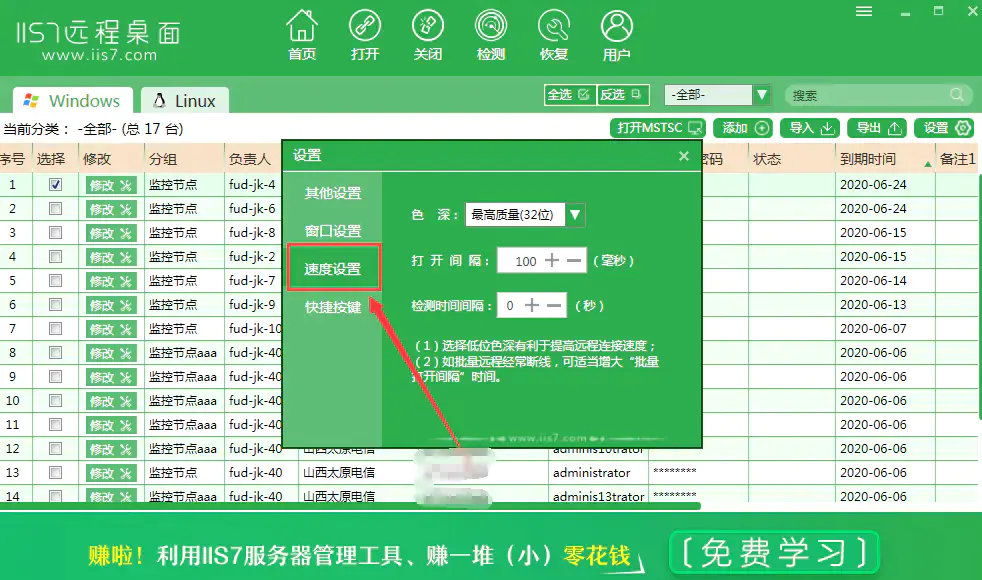
Task: Expand the -全部- category dropdown
Action: [762, 95]
